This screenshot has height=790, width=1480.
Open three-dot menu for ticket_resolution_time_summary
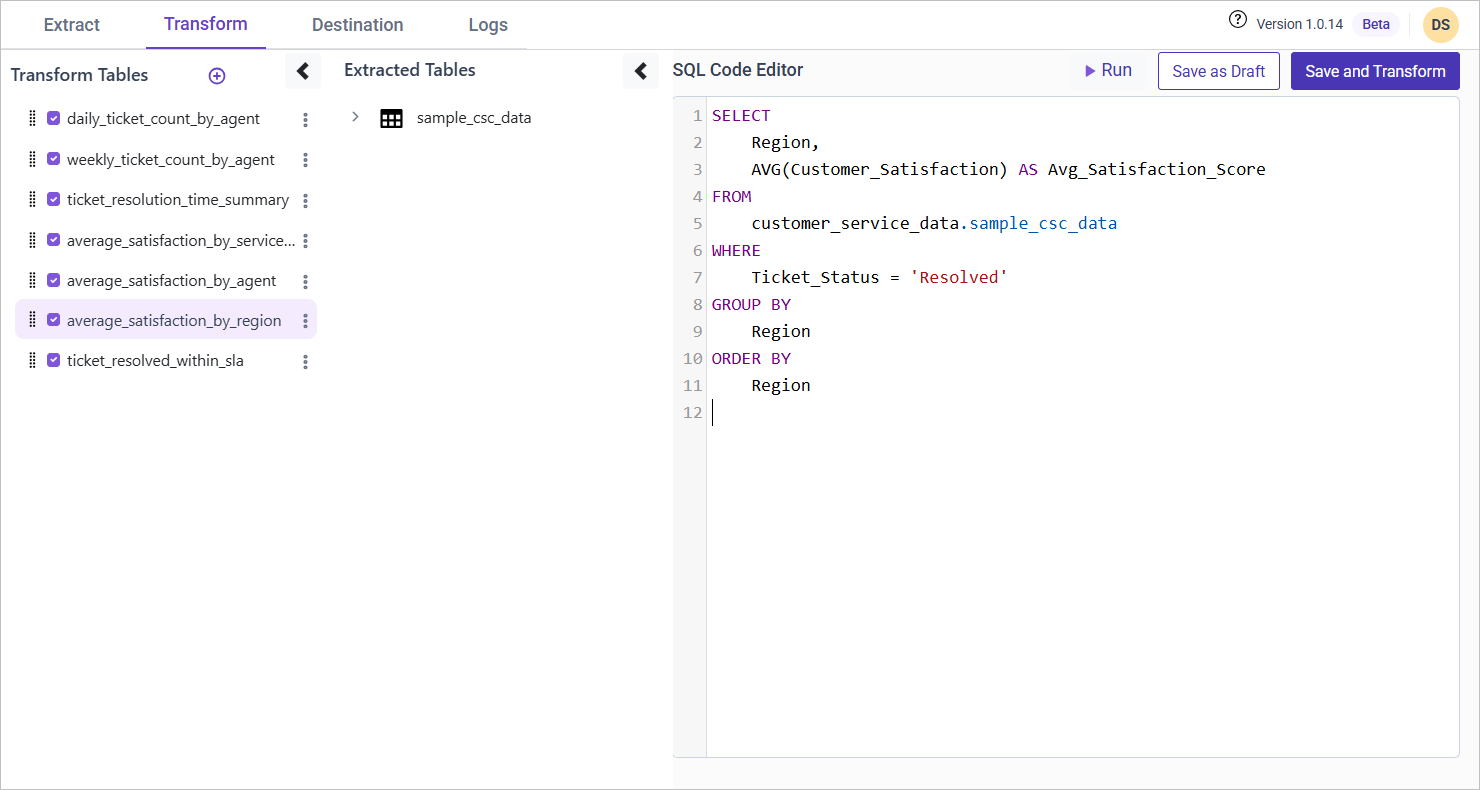pos(305,201)
